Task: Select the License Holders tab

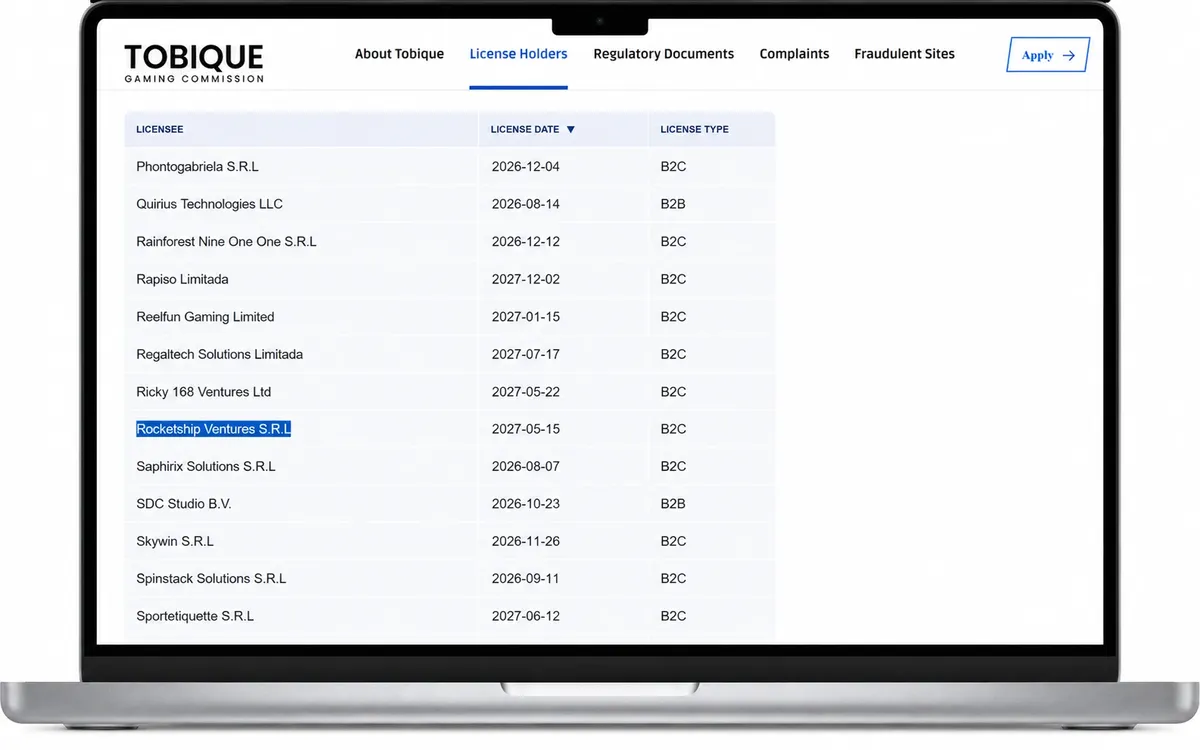Action: pyautogui.click(x=518, y=54)
